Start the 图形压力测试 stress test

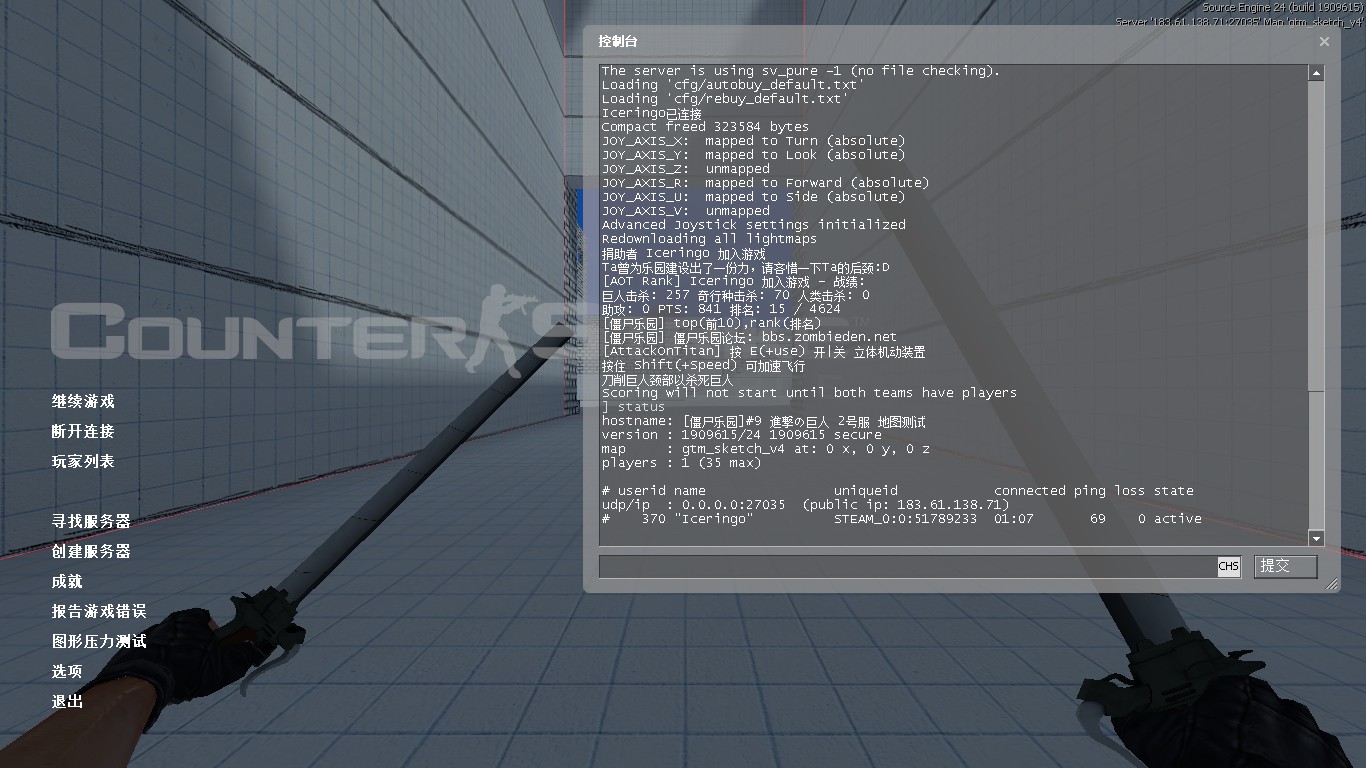coord(99,641)
